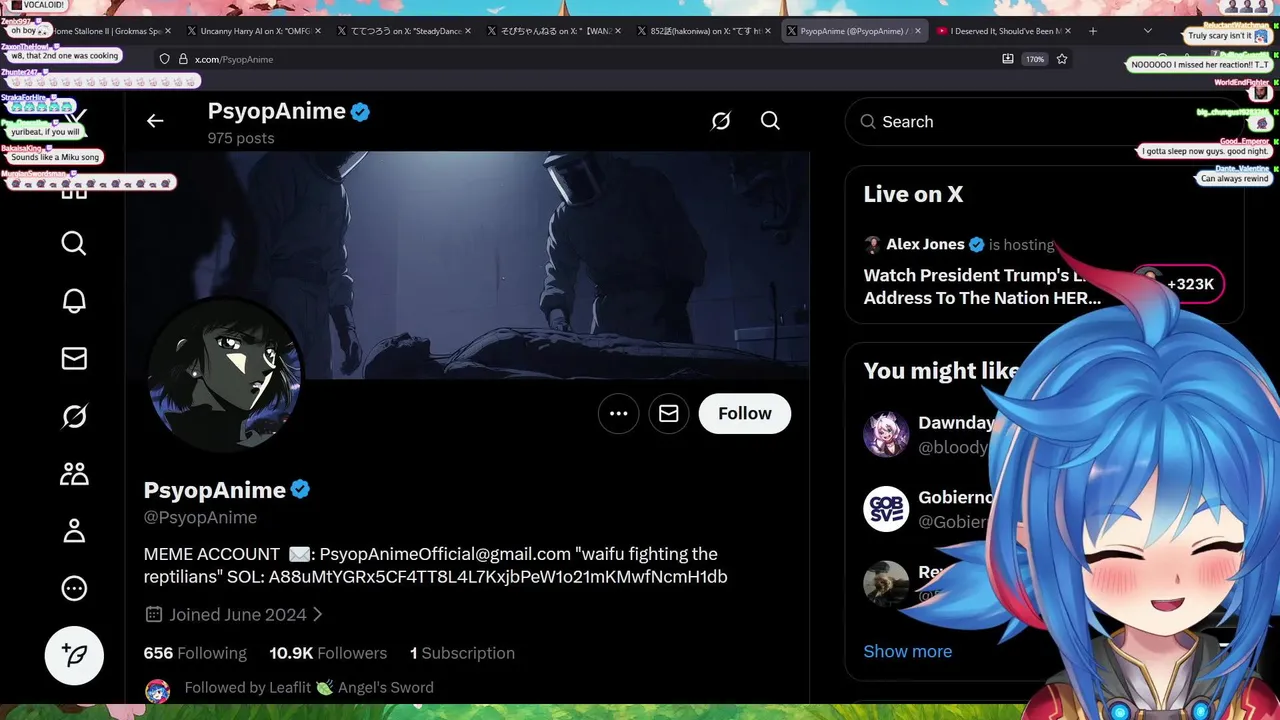Go back using the profile back arrow
Screen dimensions: 1280x720
155,121
